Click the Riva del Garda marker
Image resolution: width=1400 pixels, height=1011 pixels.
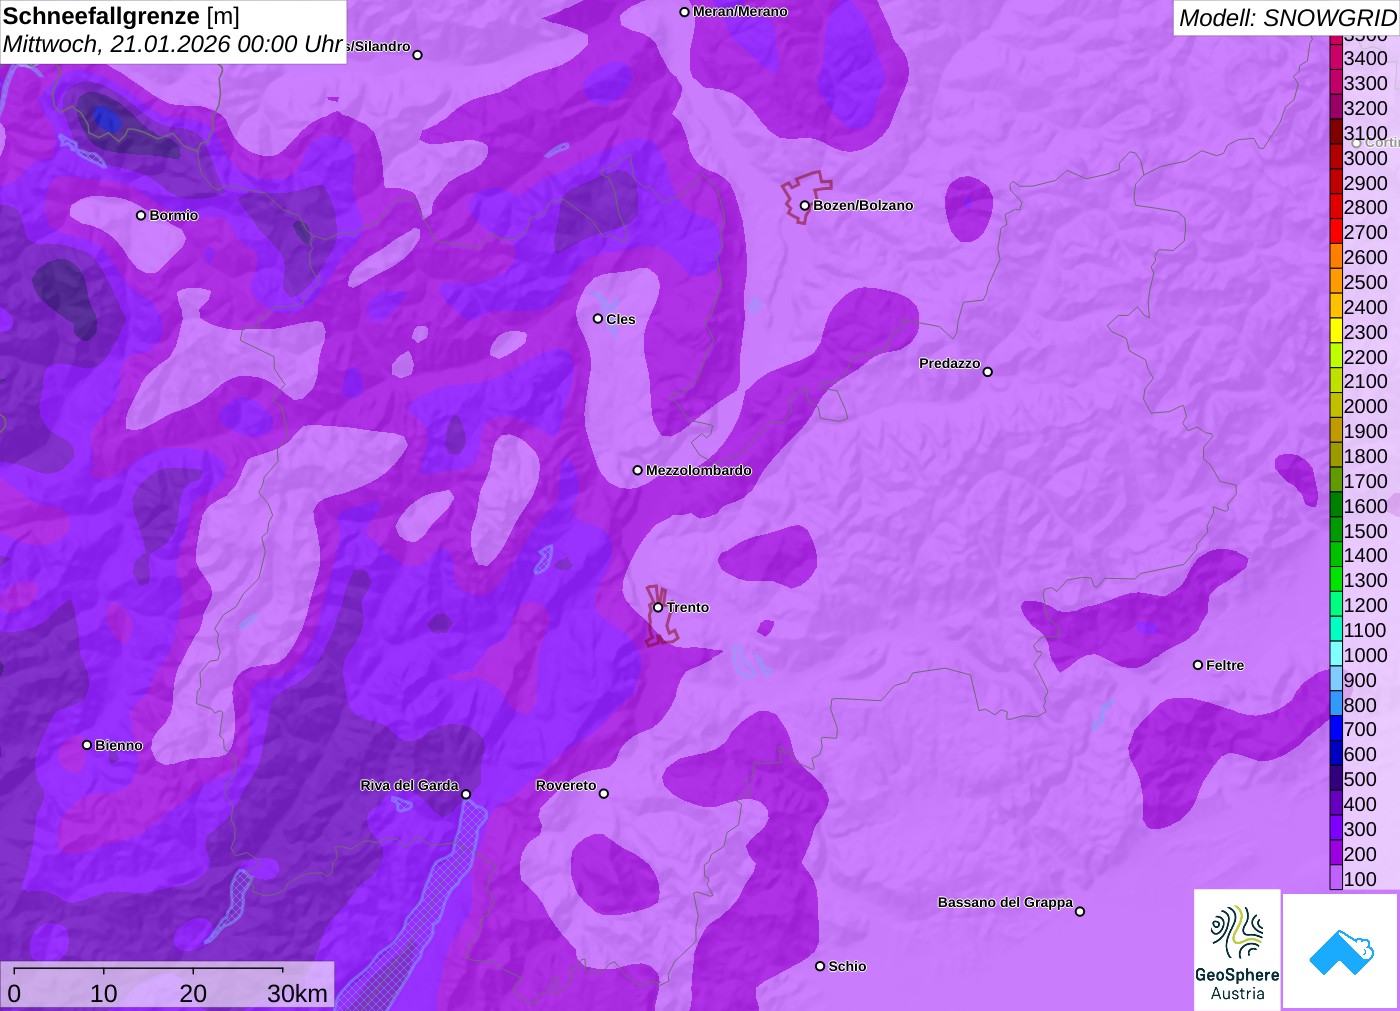(x=466, y=794)
